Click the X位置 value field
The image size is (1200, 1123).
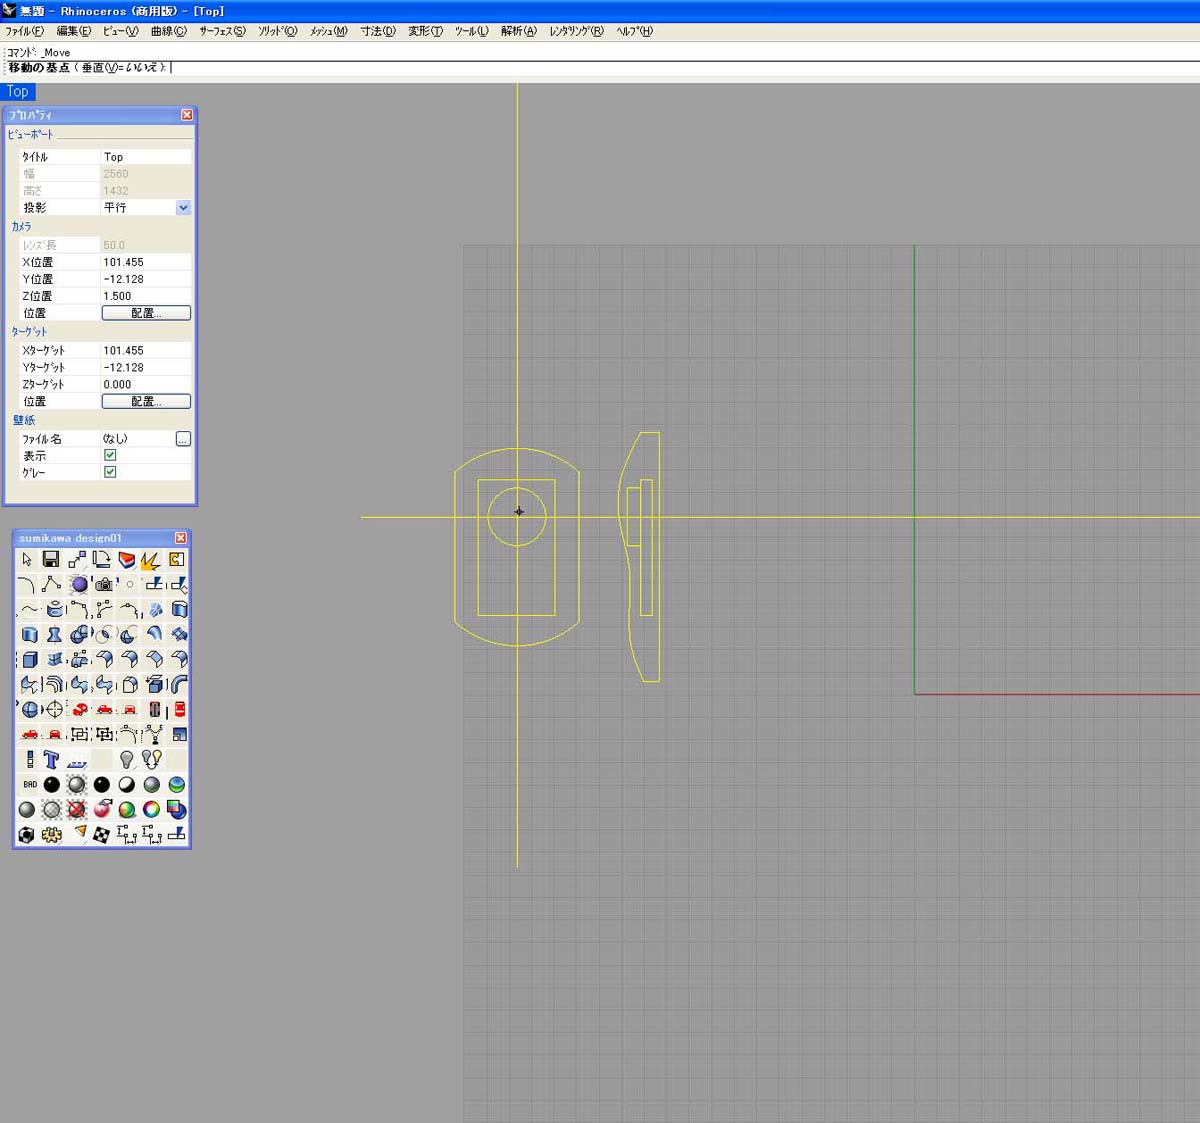(x=146, y=262)
